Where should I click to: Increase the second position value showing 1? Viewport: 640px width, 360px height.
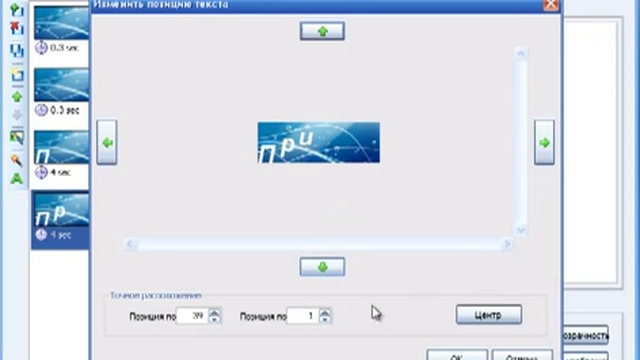pyautogui.click(x=325, y=312)
